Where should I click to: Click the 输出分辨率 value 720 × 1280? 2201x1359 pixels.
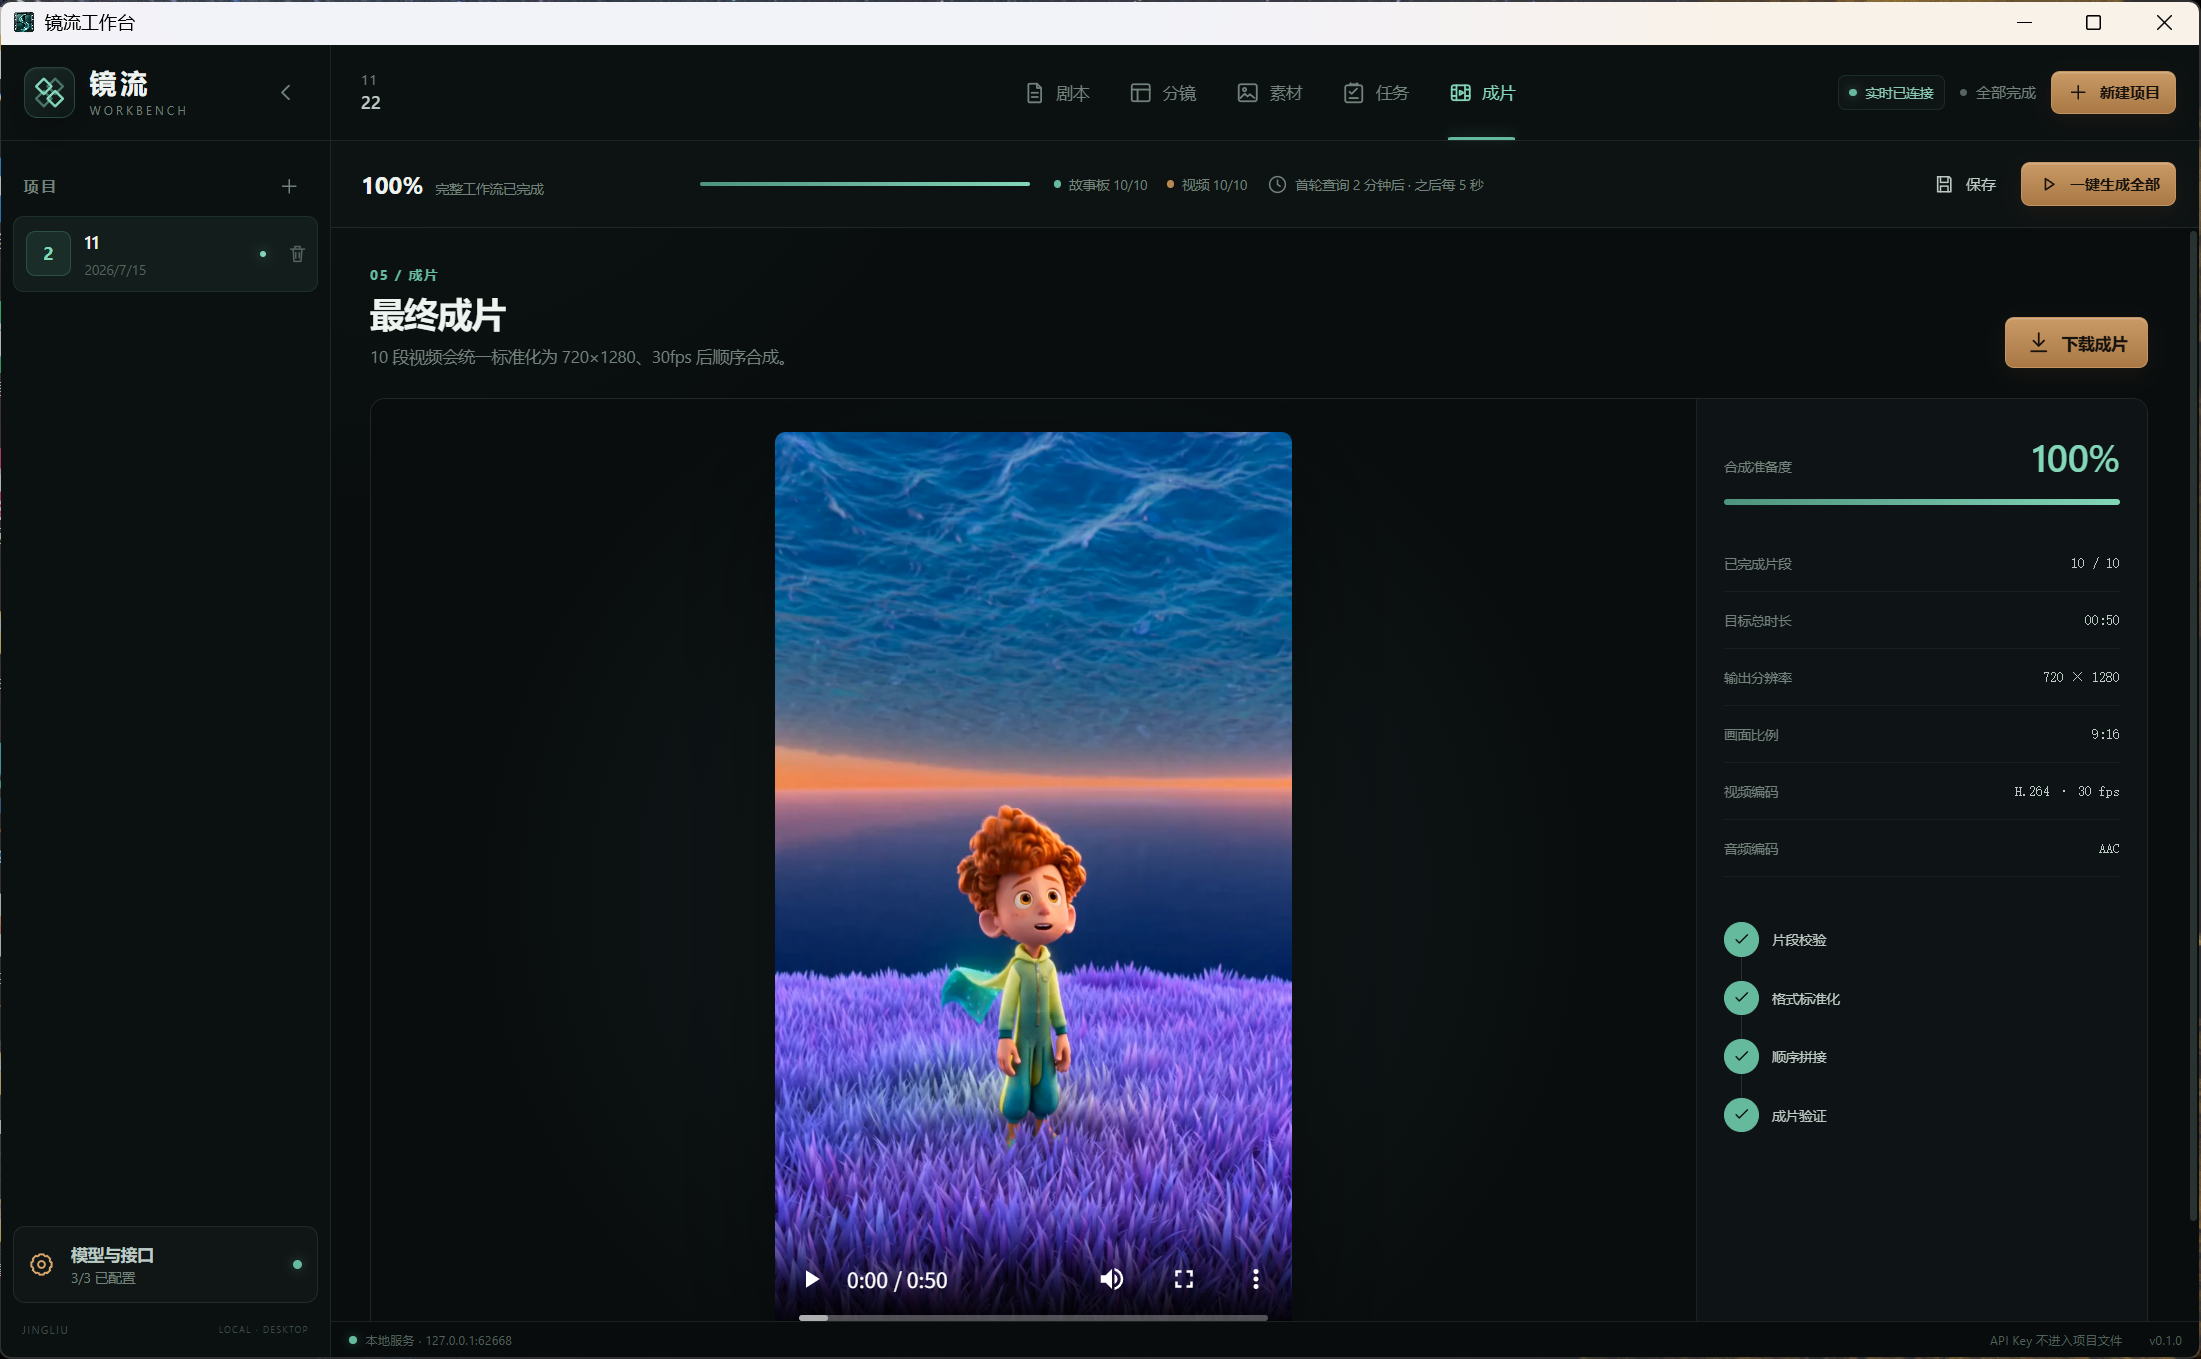pos(2081,678)
